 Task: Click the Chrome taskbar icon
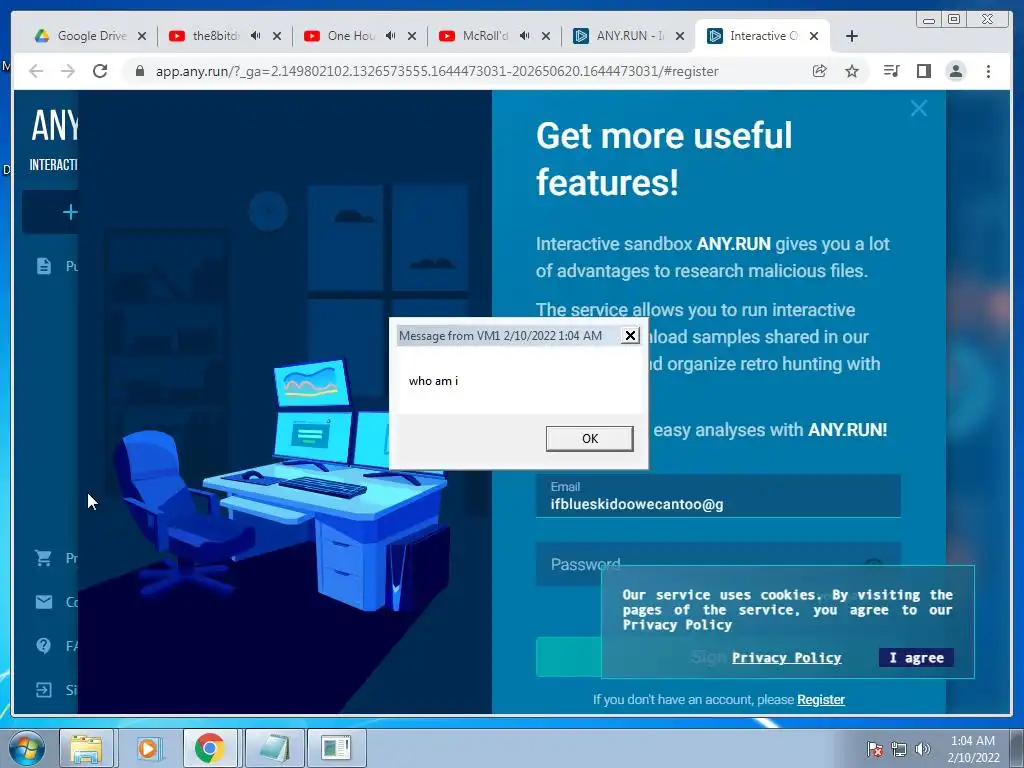210,748
